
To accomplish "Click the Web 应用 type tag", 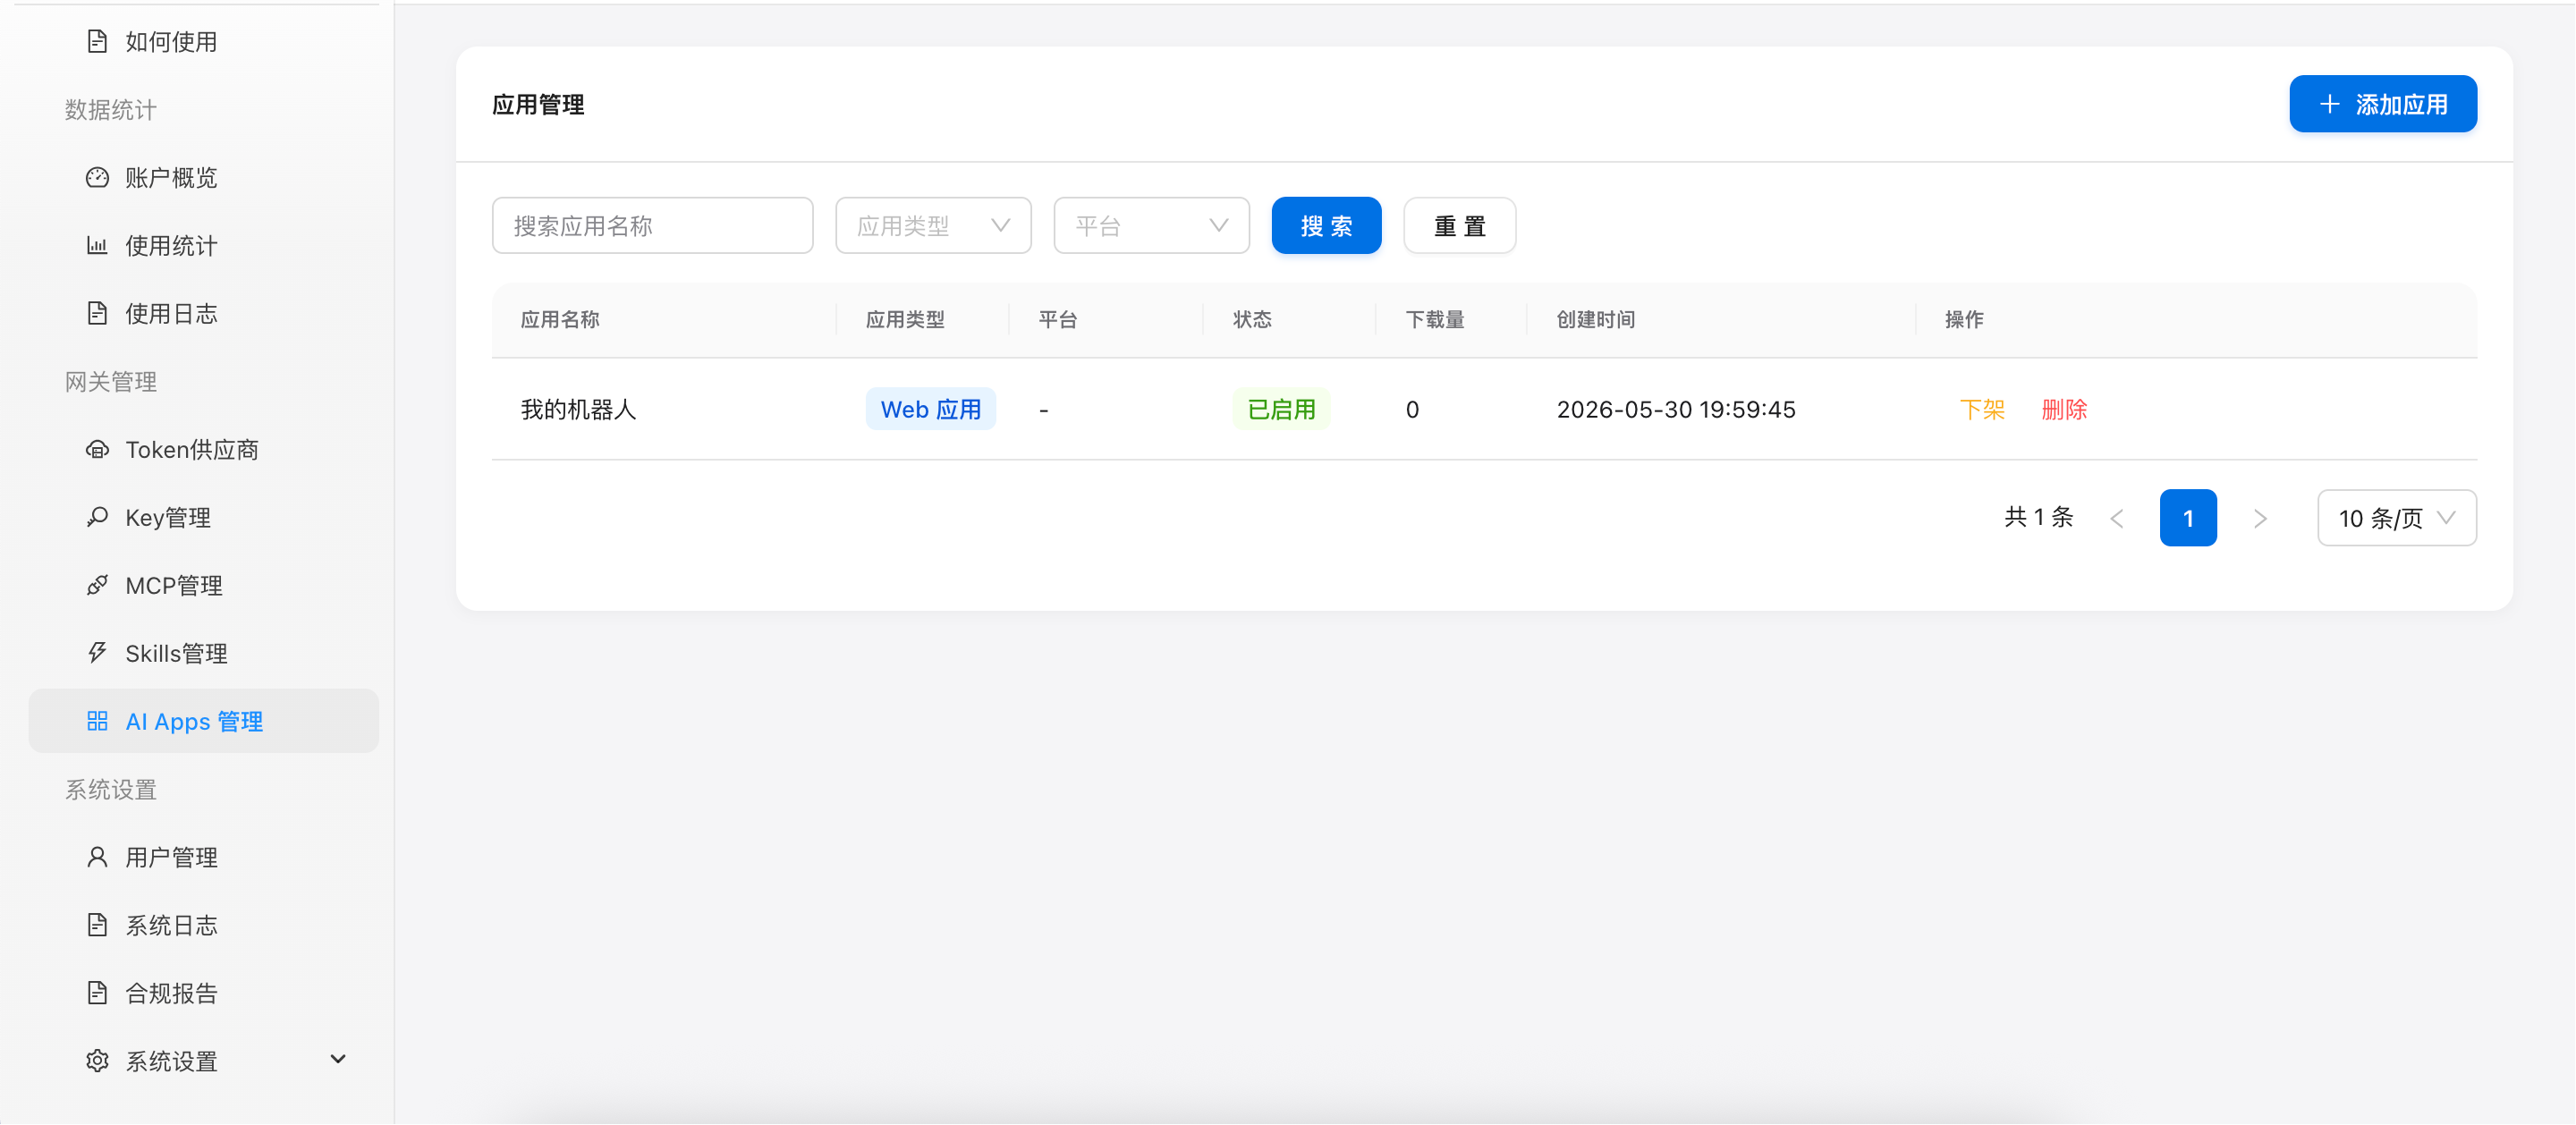I will [x=930, y=409].
